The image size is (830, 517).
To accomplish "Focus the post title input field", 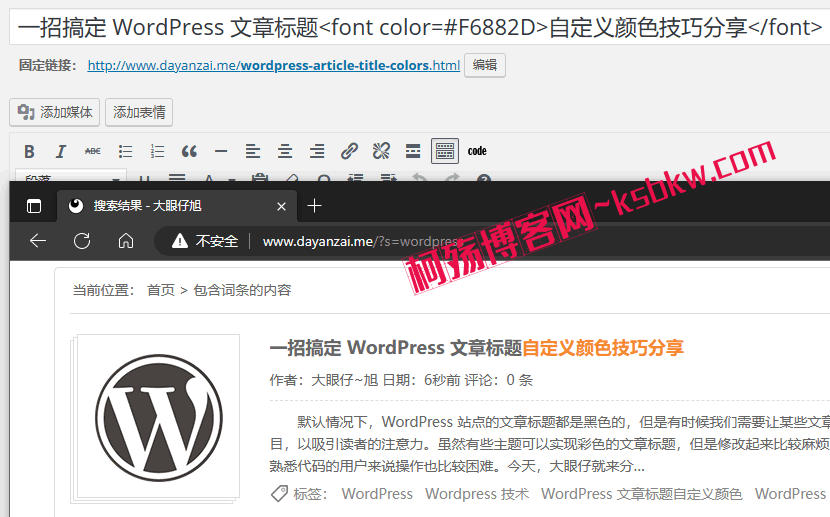I will click(419, 27).
